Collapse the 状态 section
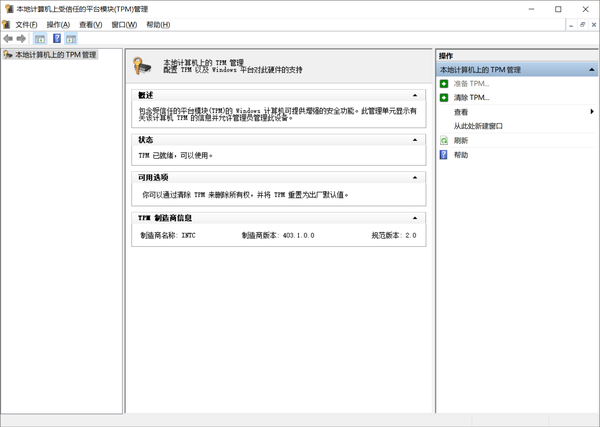Image resolution: width=600 pixels, height=427 pixels. (415, 140)
